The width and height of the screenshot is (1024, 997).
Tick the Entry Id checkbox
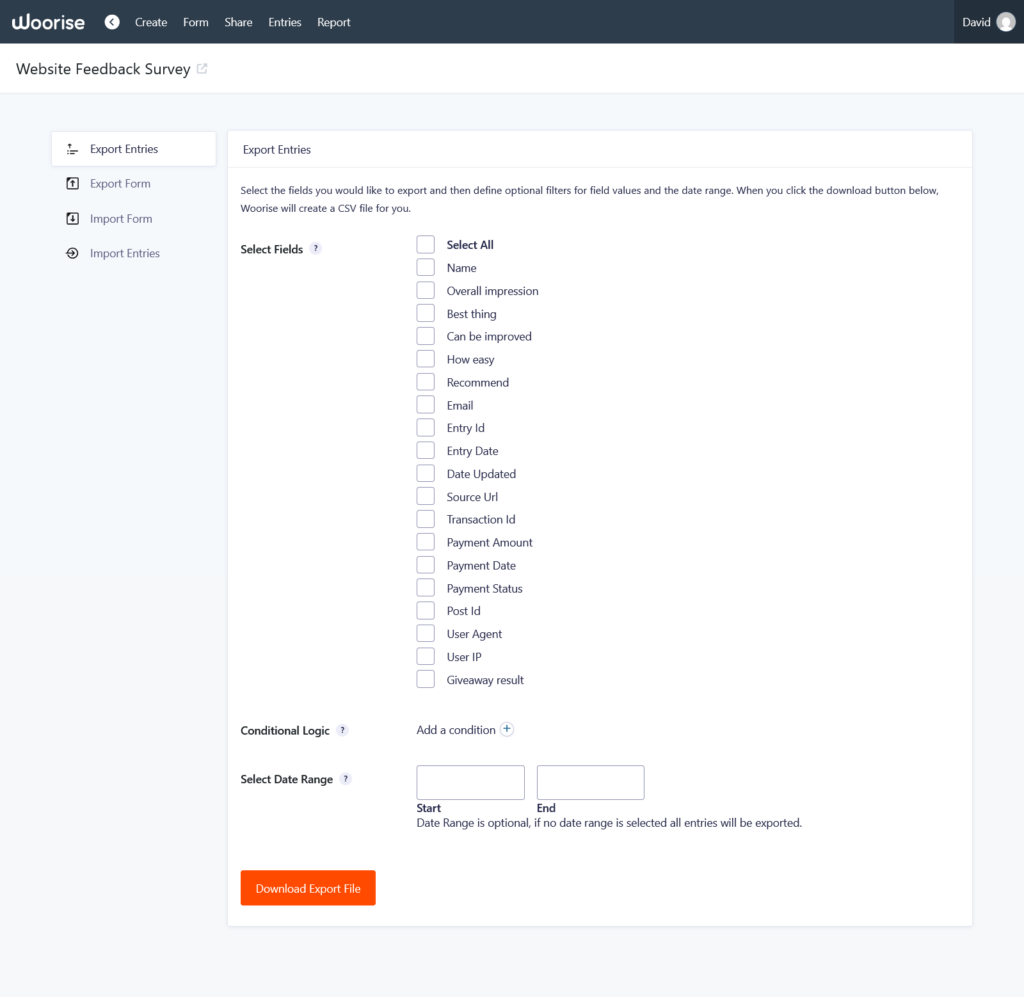coord(426,428)
